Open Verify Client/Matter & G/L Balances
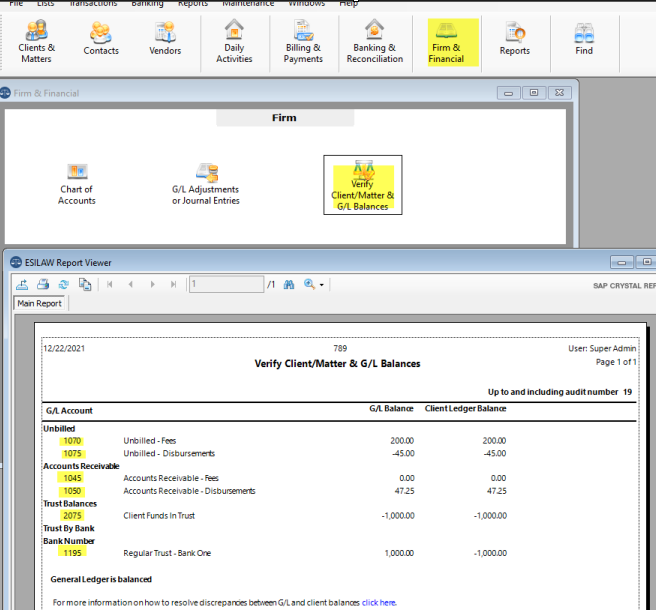Screen dimensions: 656x610 pos(363,185)
